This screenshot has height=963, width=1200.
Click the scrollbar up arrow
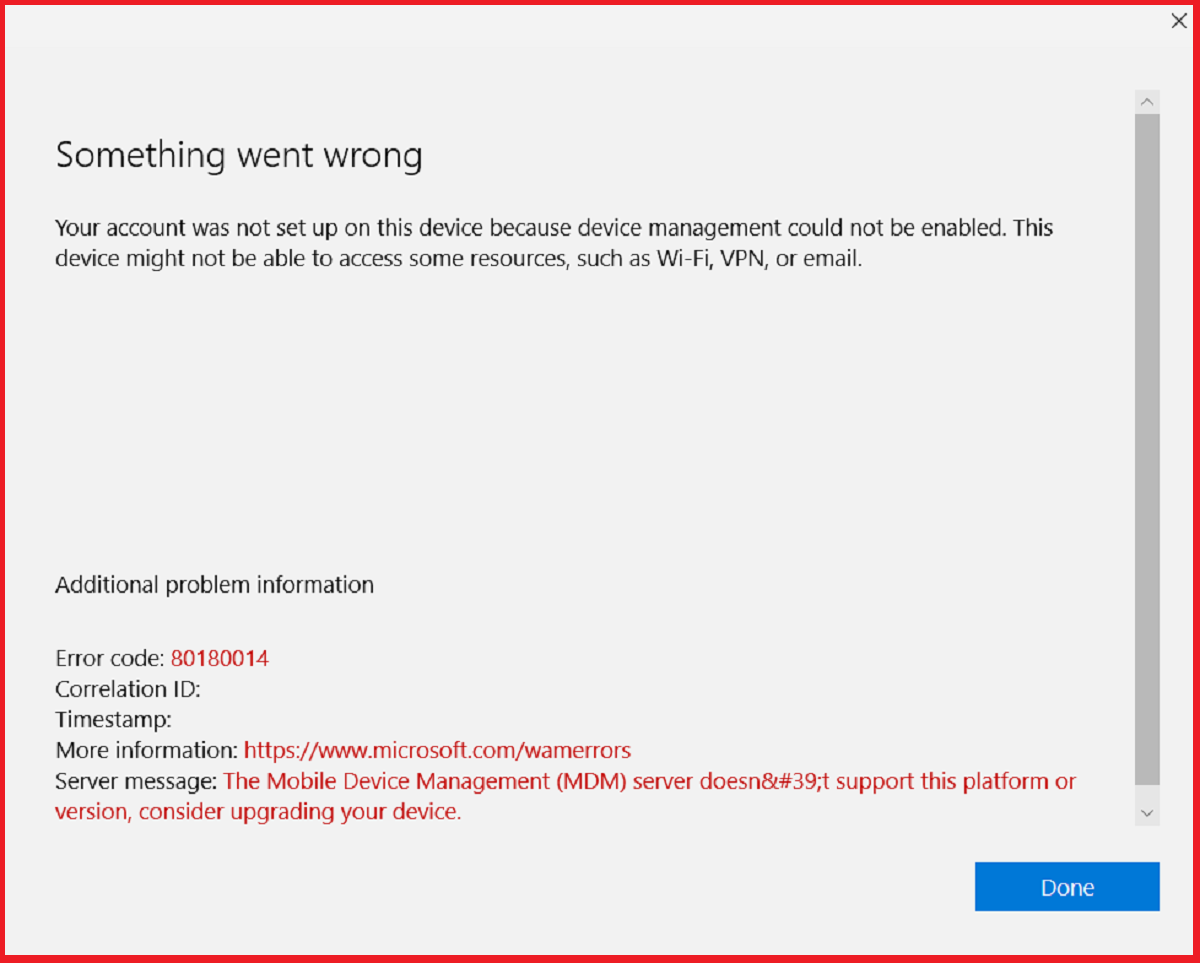tap(1147, 101)
